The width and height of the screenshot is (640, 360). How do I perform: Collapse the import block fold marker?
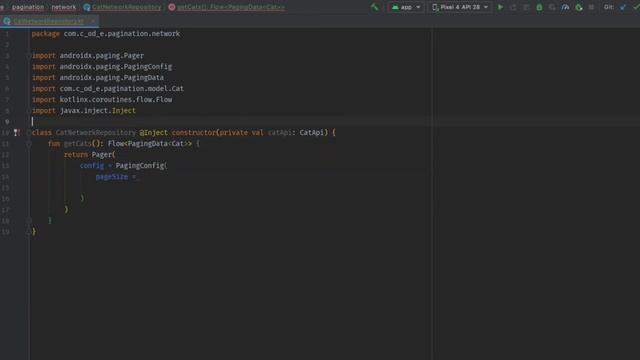click(x=29, y=56)
